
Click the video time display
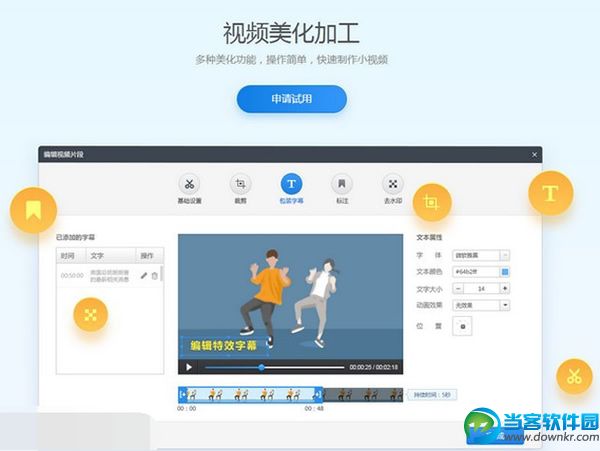(373, 367)
